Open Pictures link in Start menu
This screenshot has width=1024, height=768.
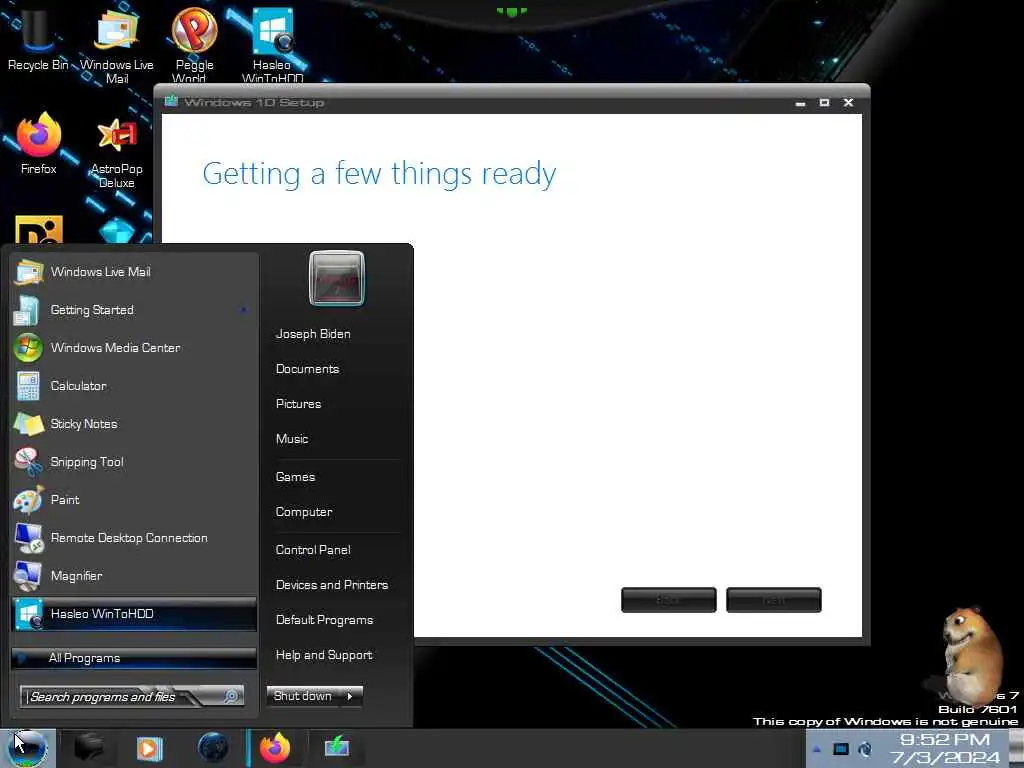(298, 404)
